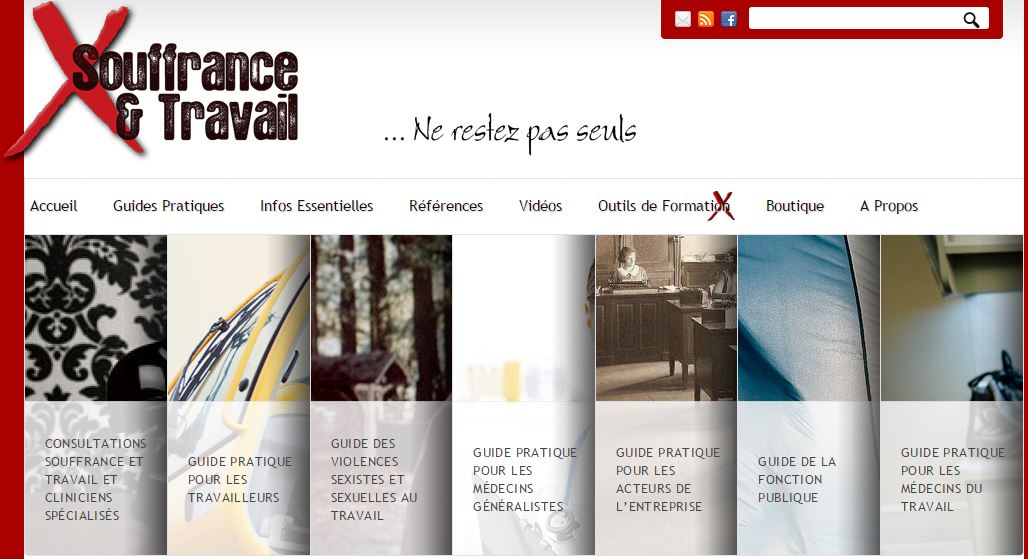Open the Vidéos menu item
Viewport: 1028px width, 559px height.
[540, 206]
